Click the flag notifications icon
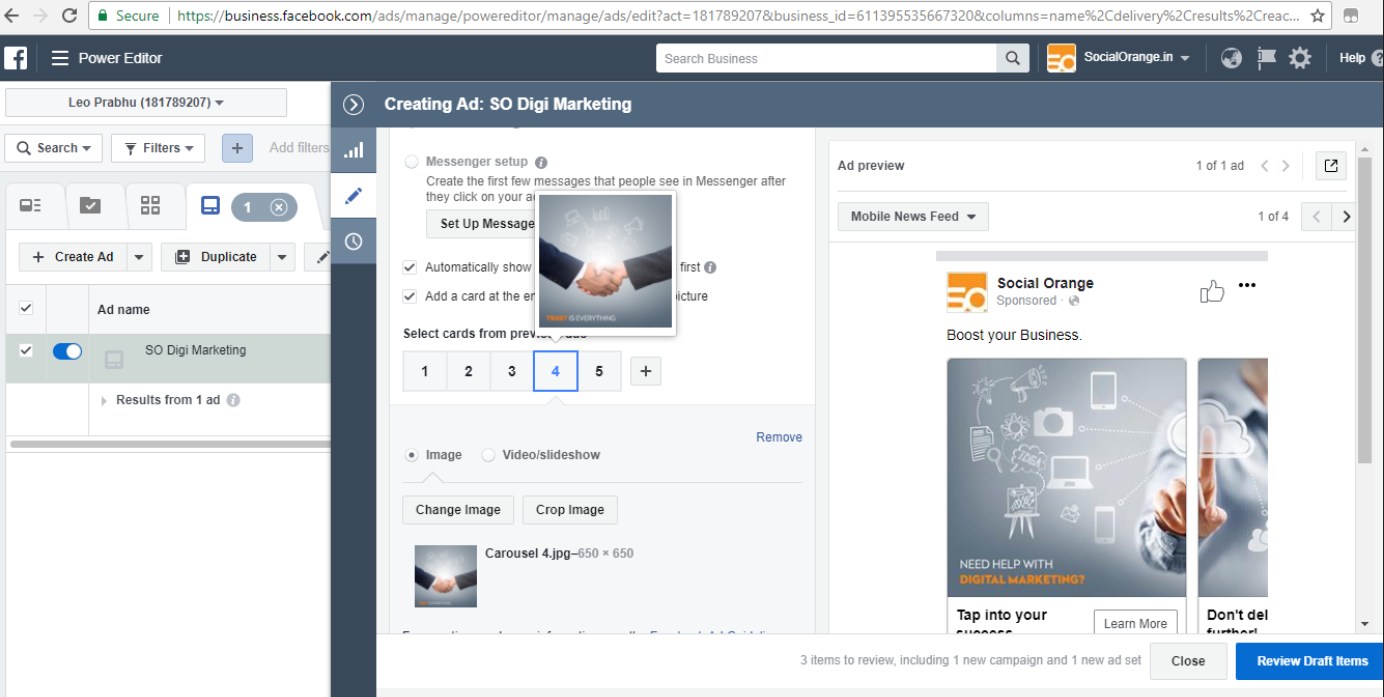 1266,57
